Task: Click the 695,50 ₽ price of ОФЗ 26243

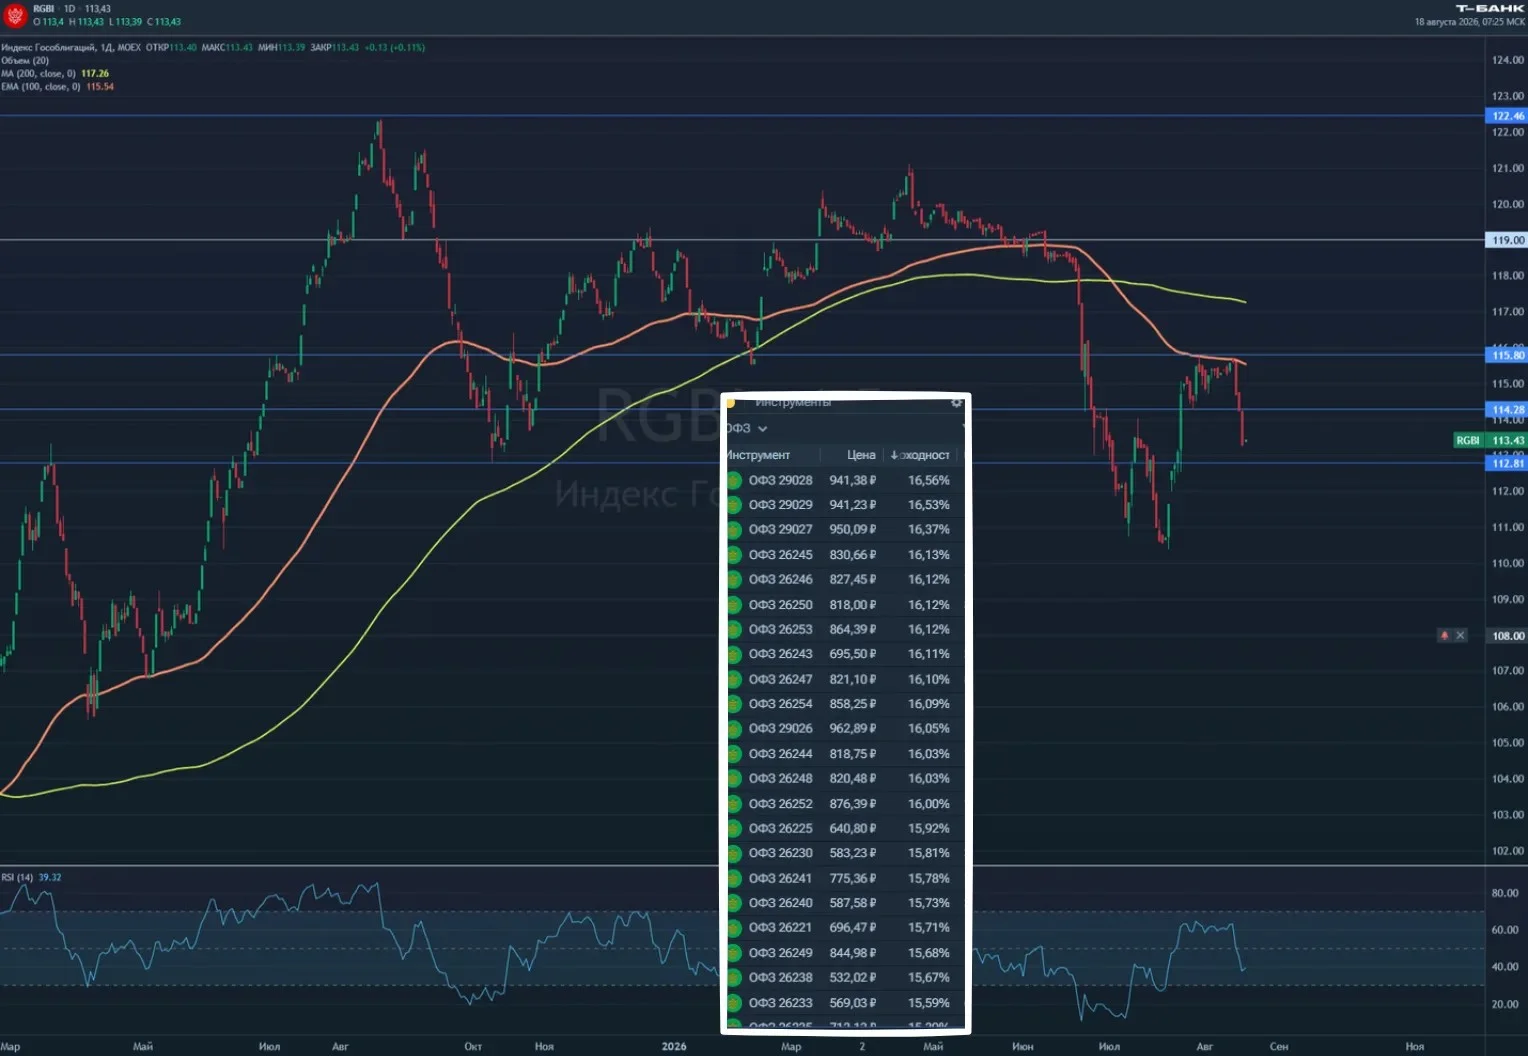Action: tap(853, 654)
